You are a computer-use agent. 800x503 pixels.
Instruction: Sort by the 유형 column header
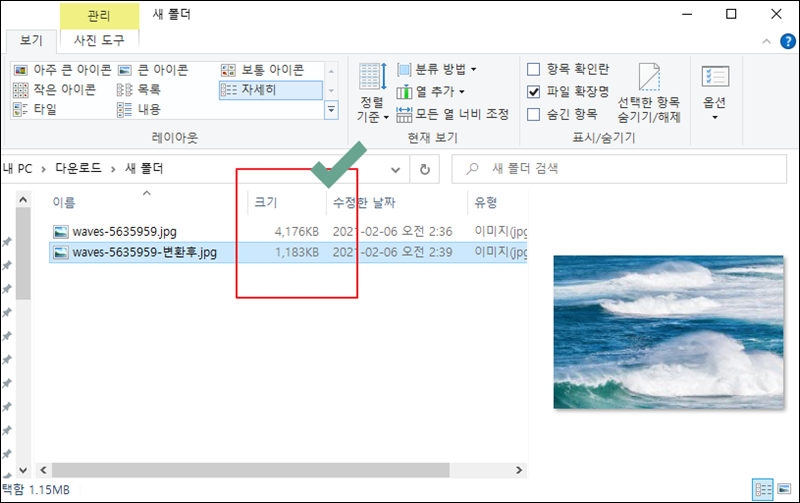coord(485,203)
